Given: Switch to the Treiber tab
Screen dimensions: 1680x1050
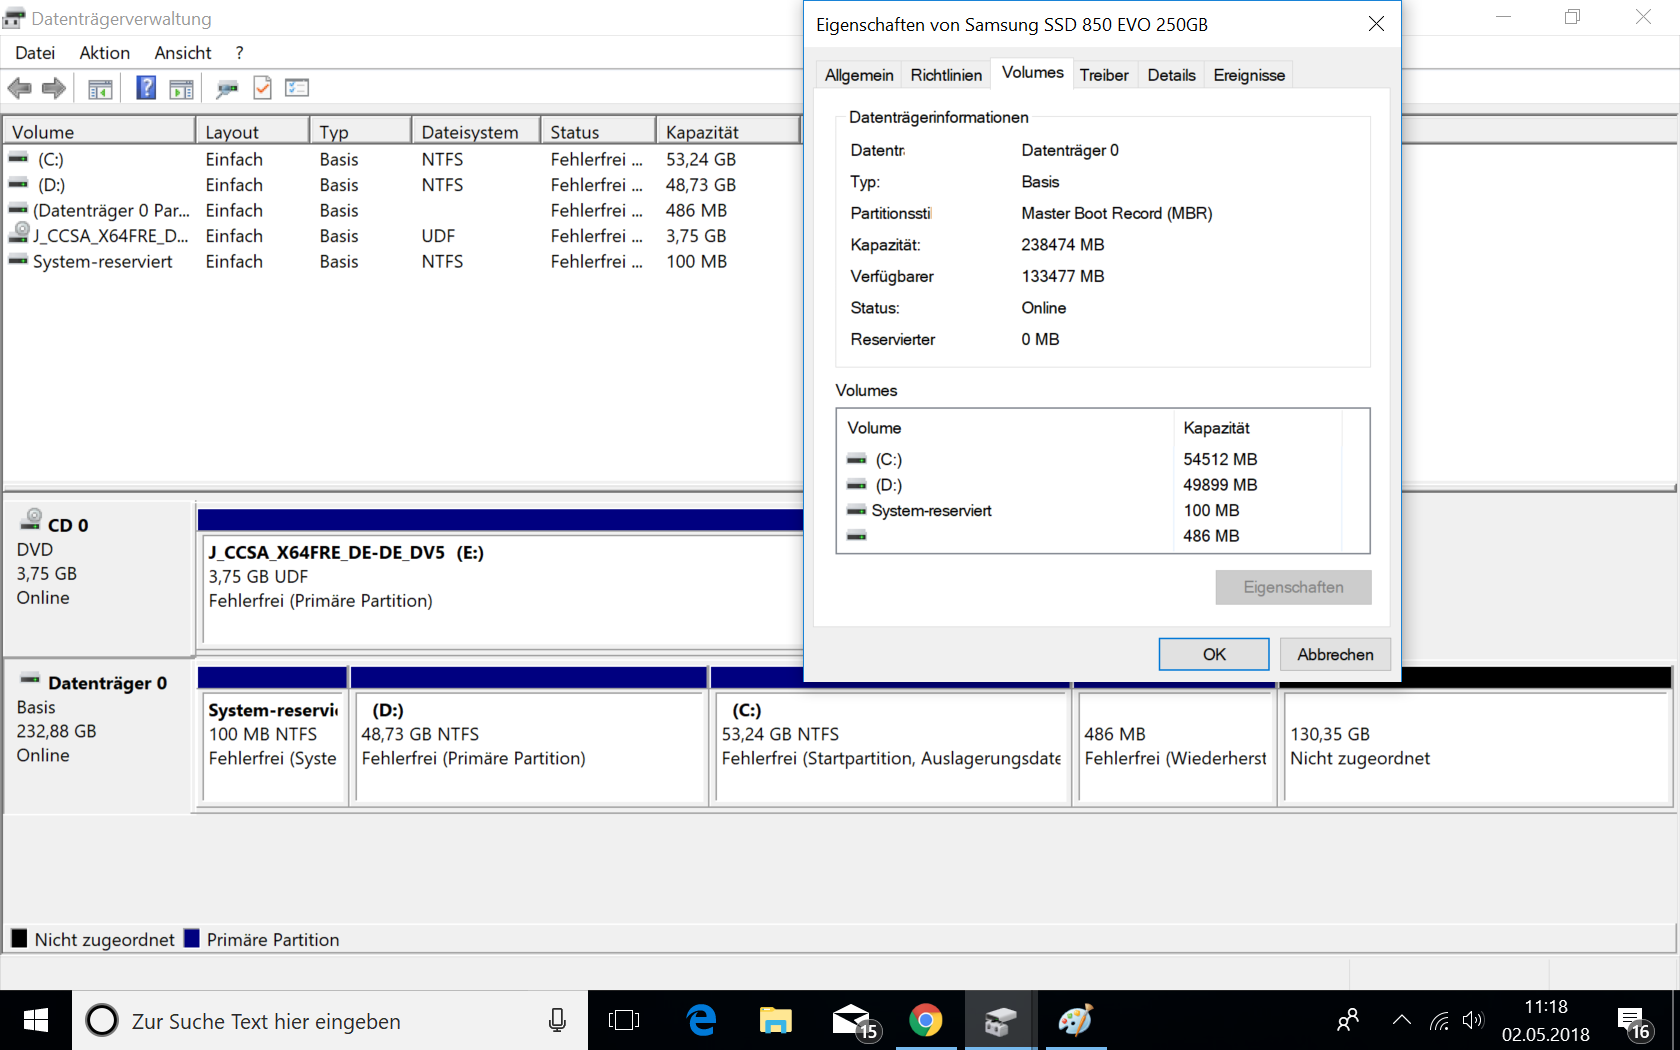Looking at the screenshot, I should [1104, 75].
